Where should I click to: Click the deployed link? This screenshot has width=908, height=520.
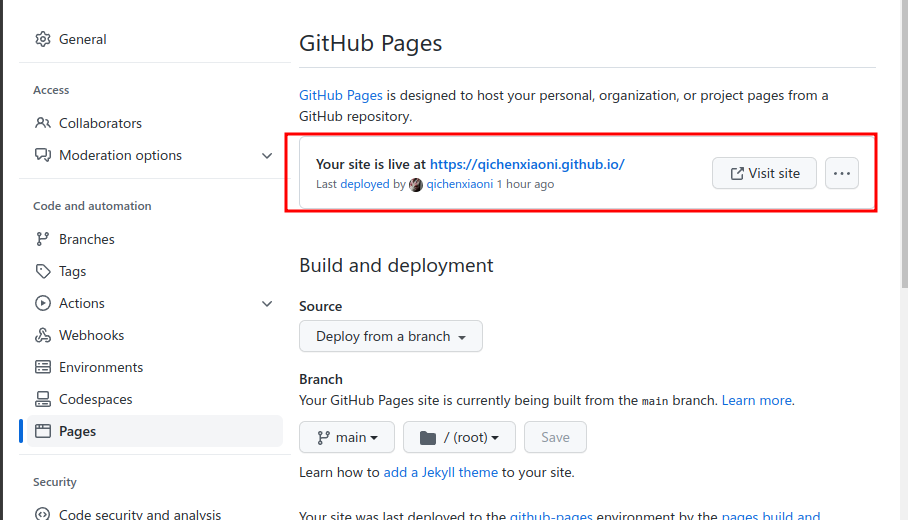click(x=365, y=184)
